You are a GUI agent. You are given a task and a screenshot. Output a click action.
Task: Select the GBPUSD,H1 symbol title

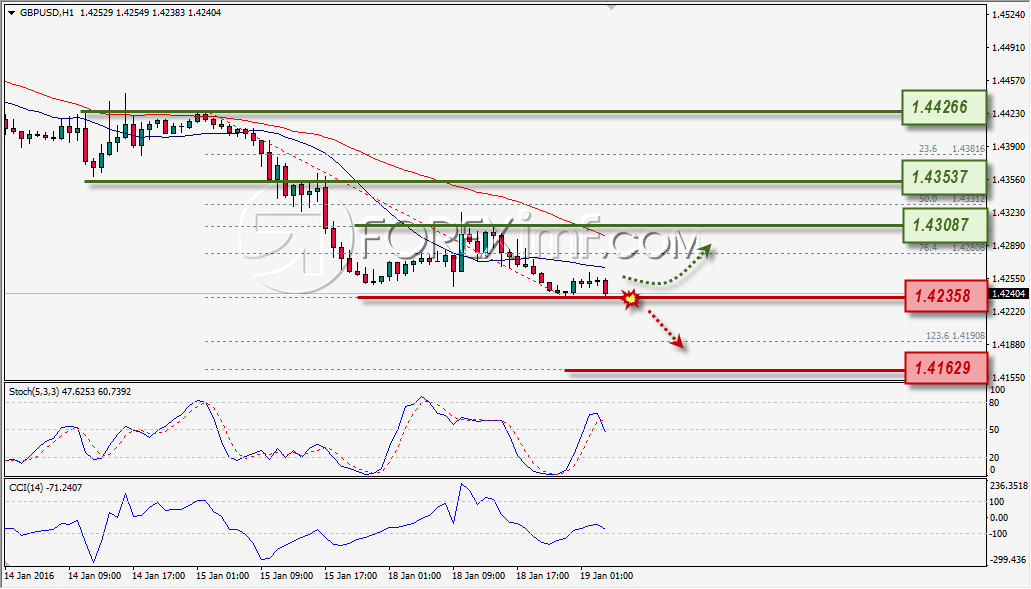[46, 12]
